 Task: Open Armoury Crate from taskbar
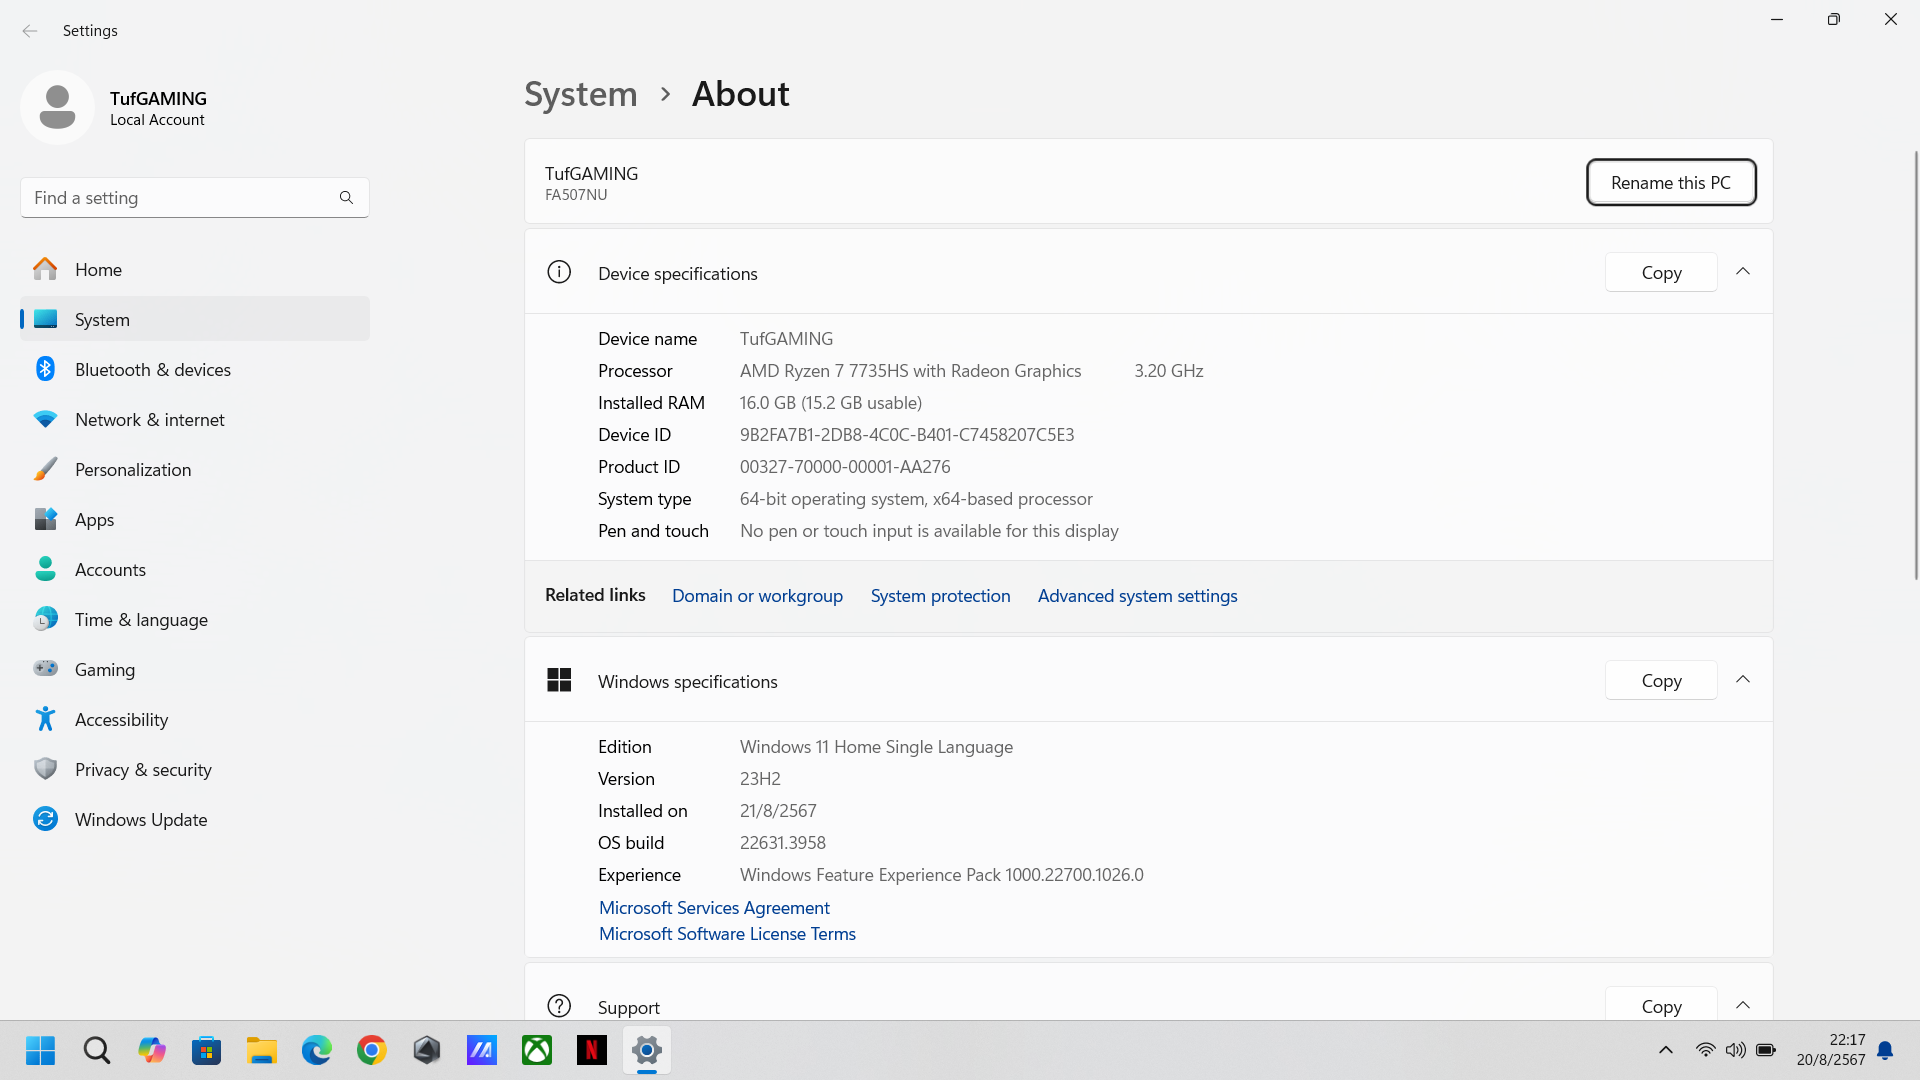(427, 1050)
